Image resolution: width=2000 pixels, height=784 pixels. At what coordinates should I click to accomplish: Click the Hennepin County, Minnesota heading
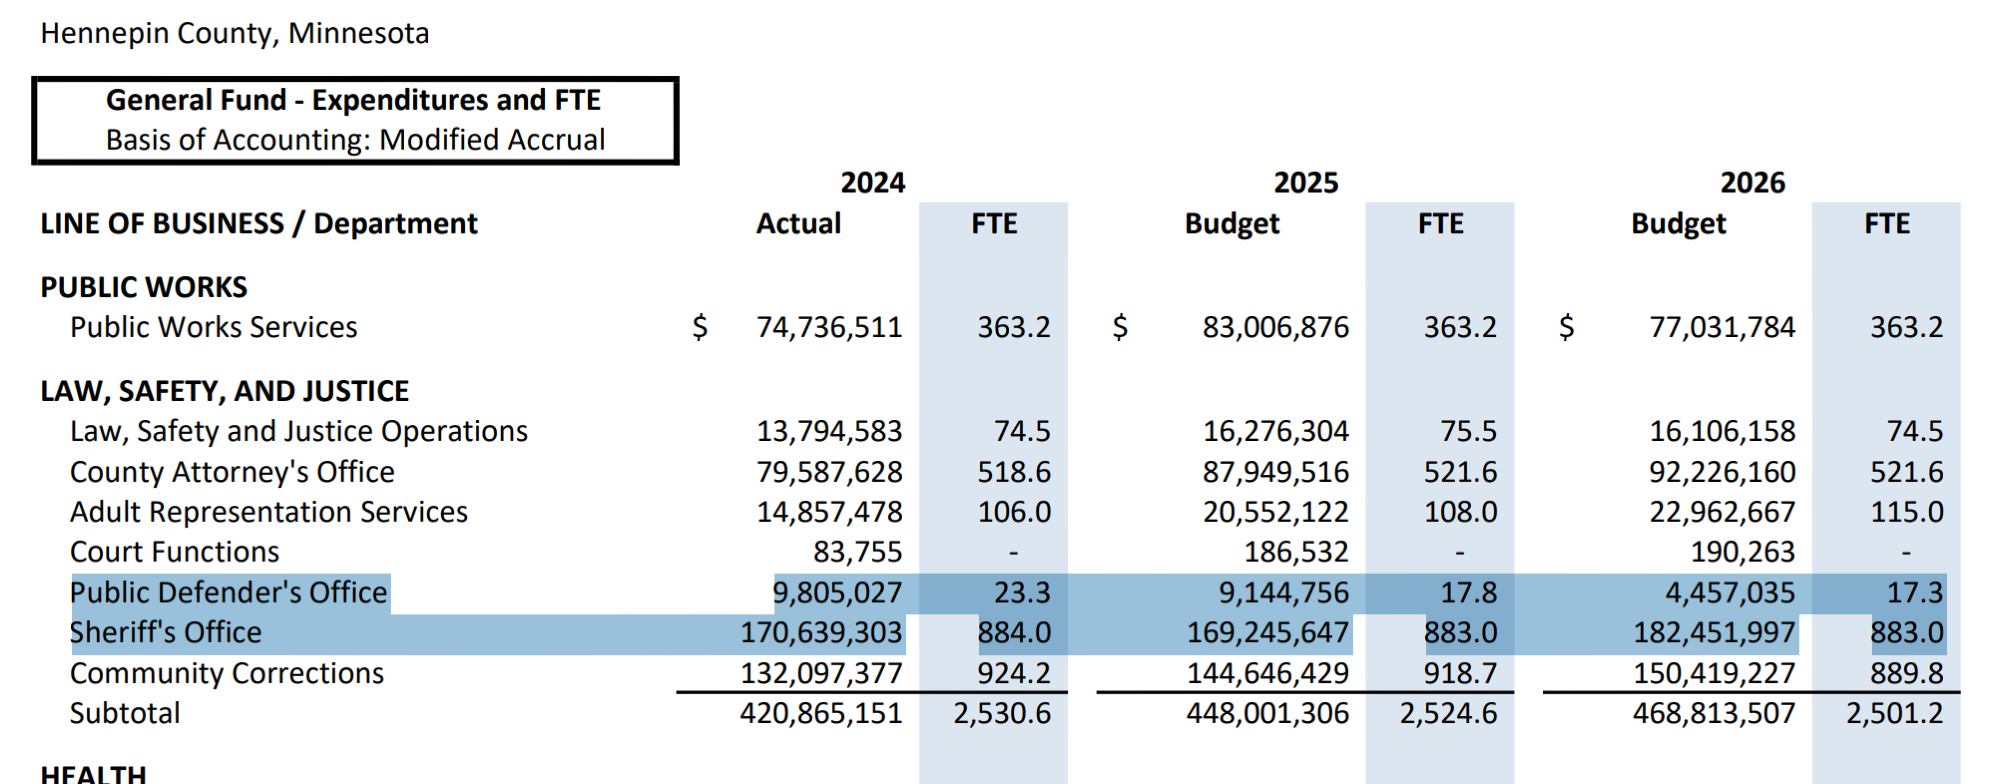[235, 33]
